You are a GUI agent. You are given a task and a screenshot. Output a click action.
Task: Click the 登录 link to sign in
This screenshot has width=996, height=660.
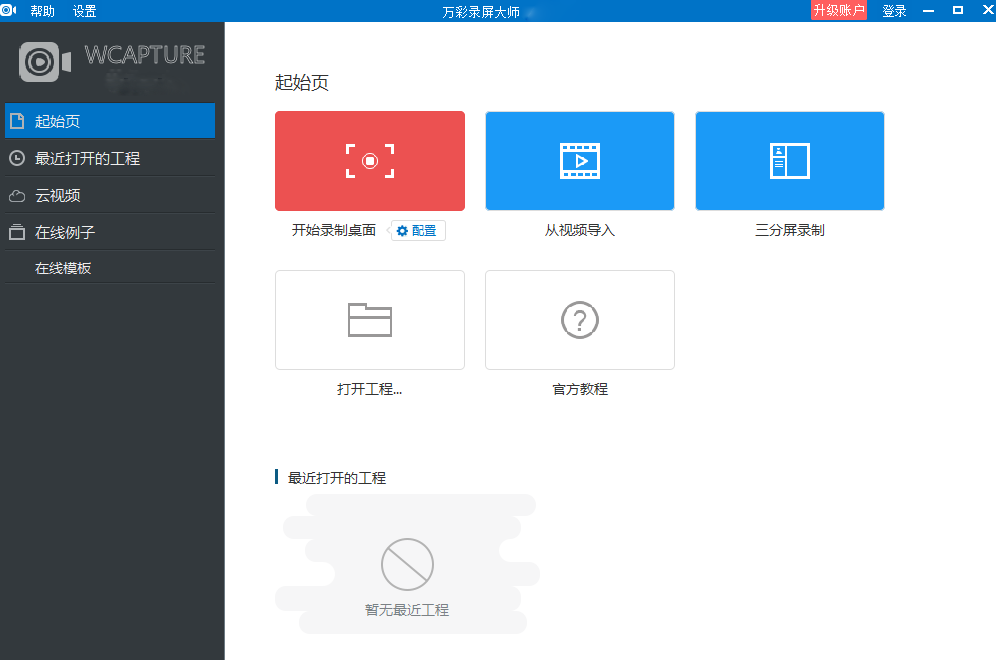(x=893, y=11)
